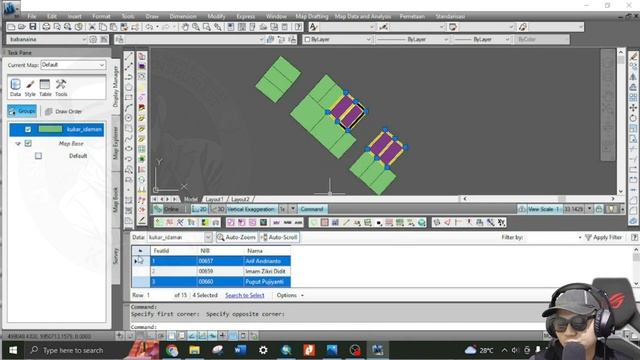The image size is (640, 360).
Task: Toggle the 3D view button
Action: coord(217,209)
